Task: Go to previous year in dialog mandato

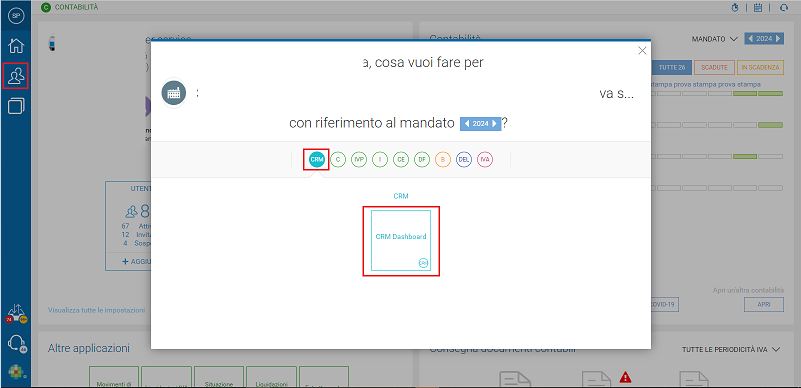Action: pos(466,124)
